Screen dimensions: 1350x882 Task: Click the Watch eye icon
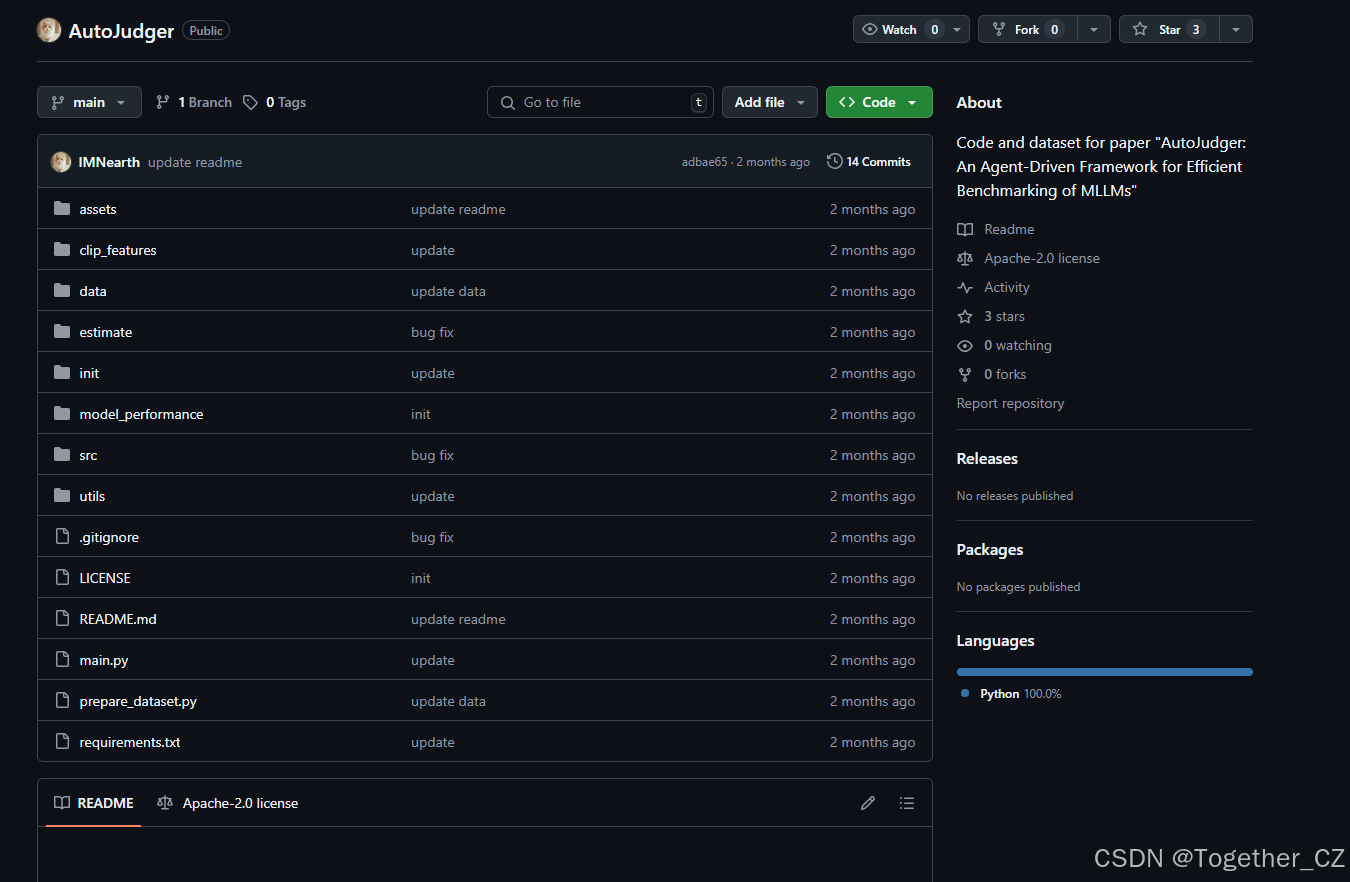[868, 29]
